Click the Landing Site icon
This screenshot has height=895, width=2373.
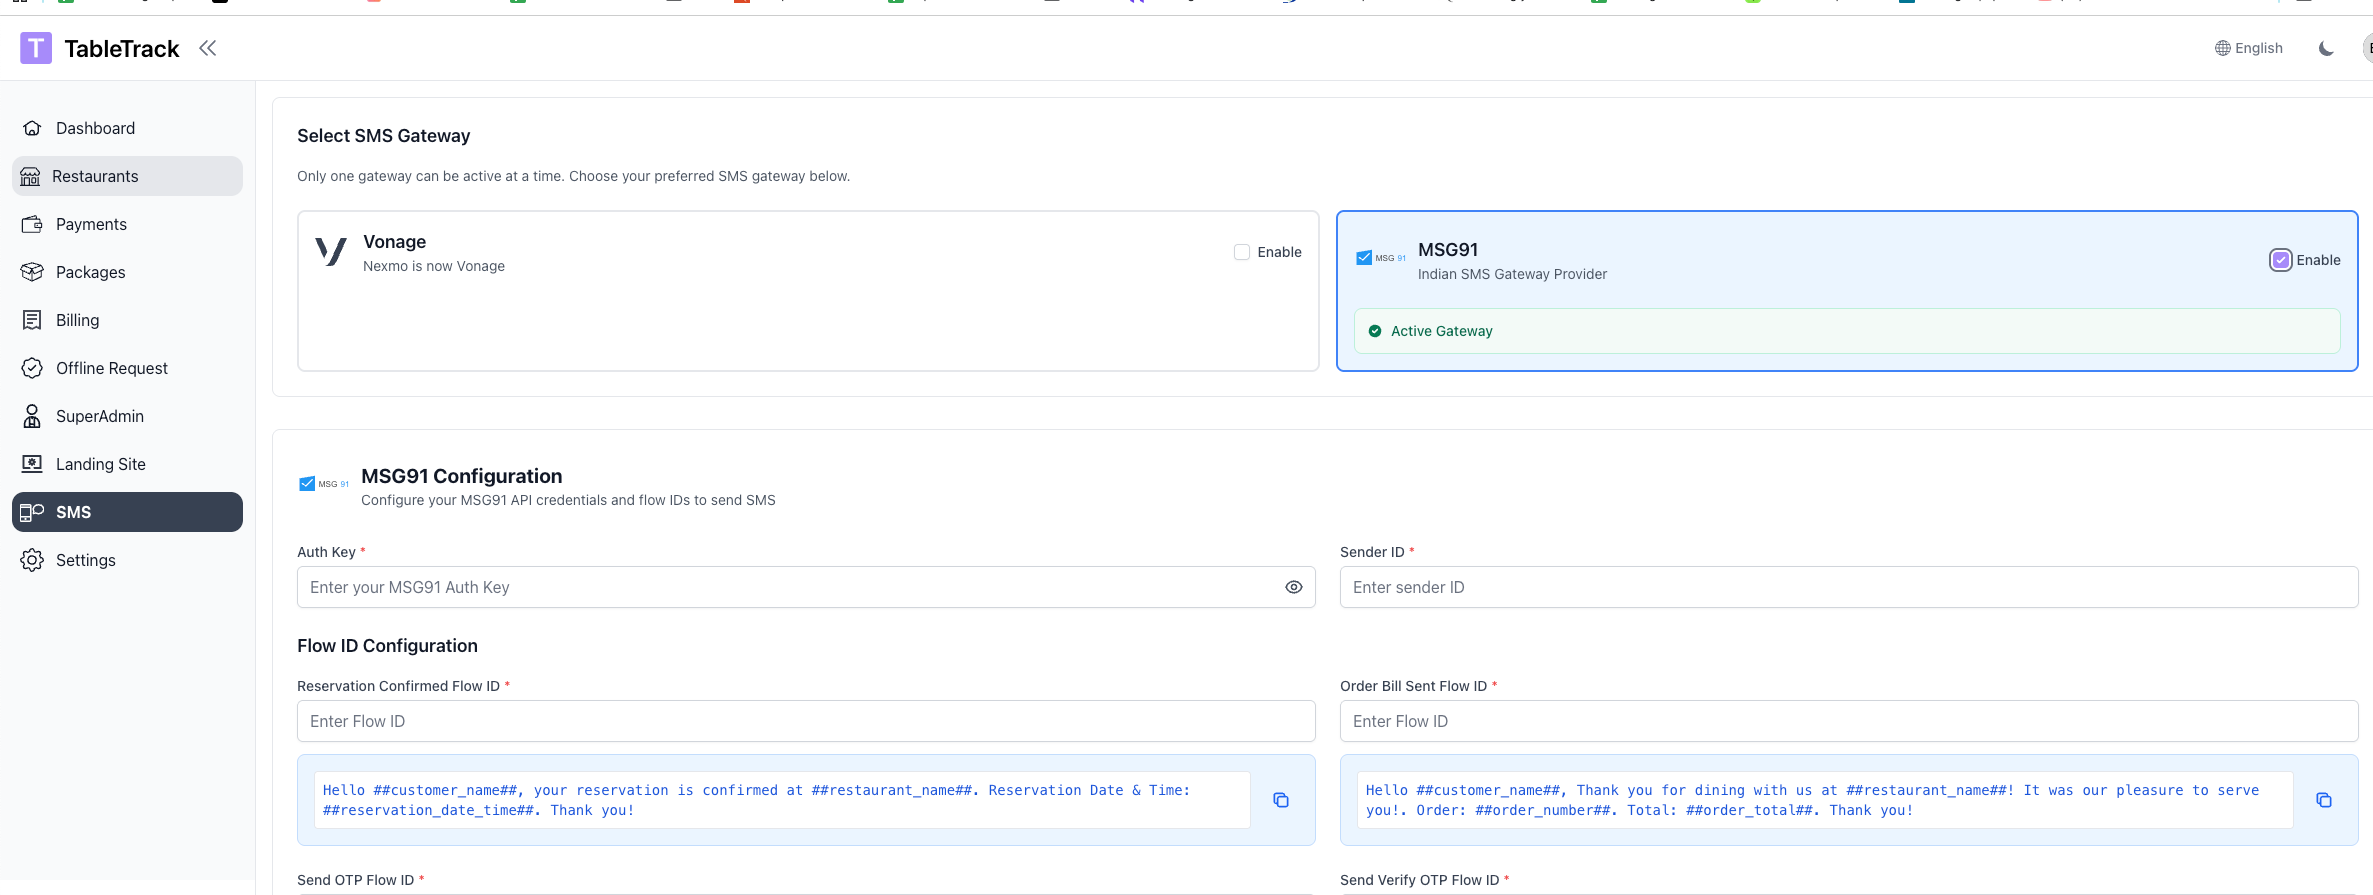[32, 464]
